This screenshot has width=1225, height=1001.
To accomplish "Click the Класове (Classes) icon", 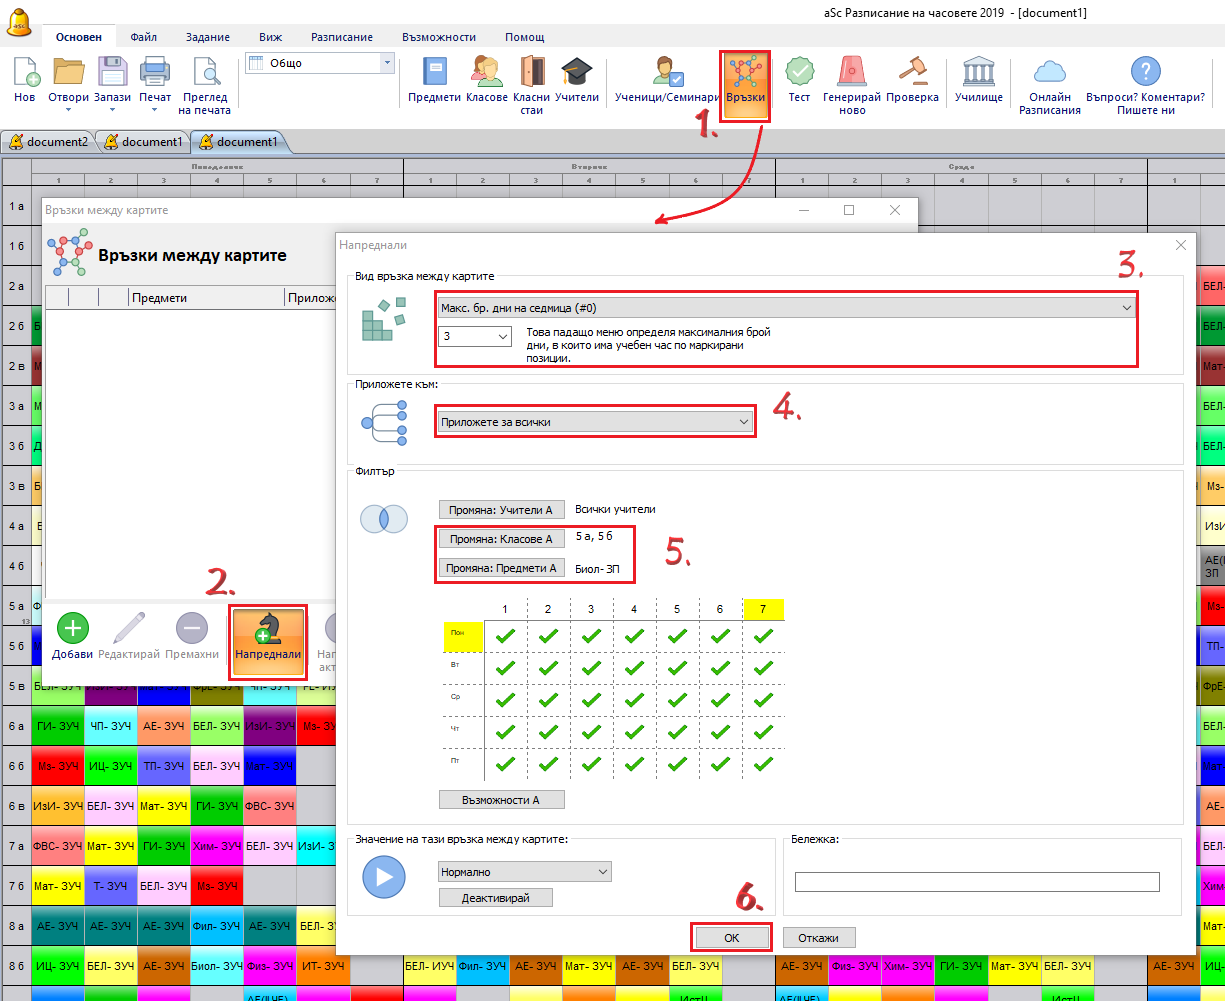I will (487, 73).
